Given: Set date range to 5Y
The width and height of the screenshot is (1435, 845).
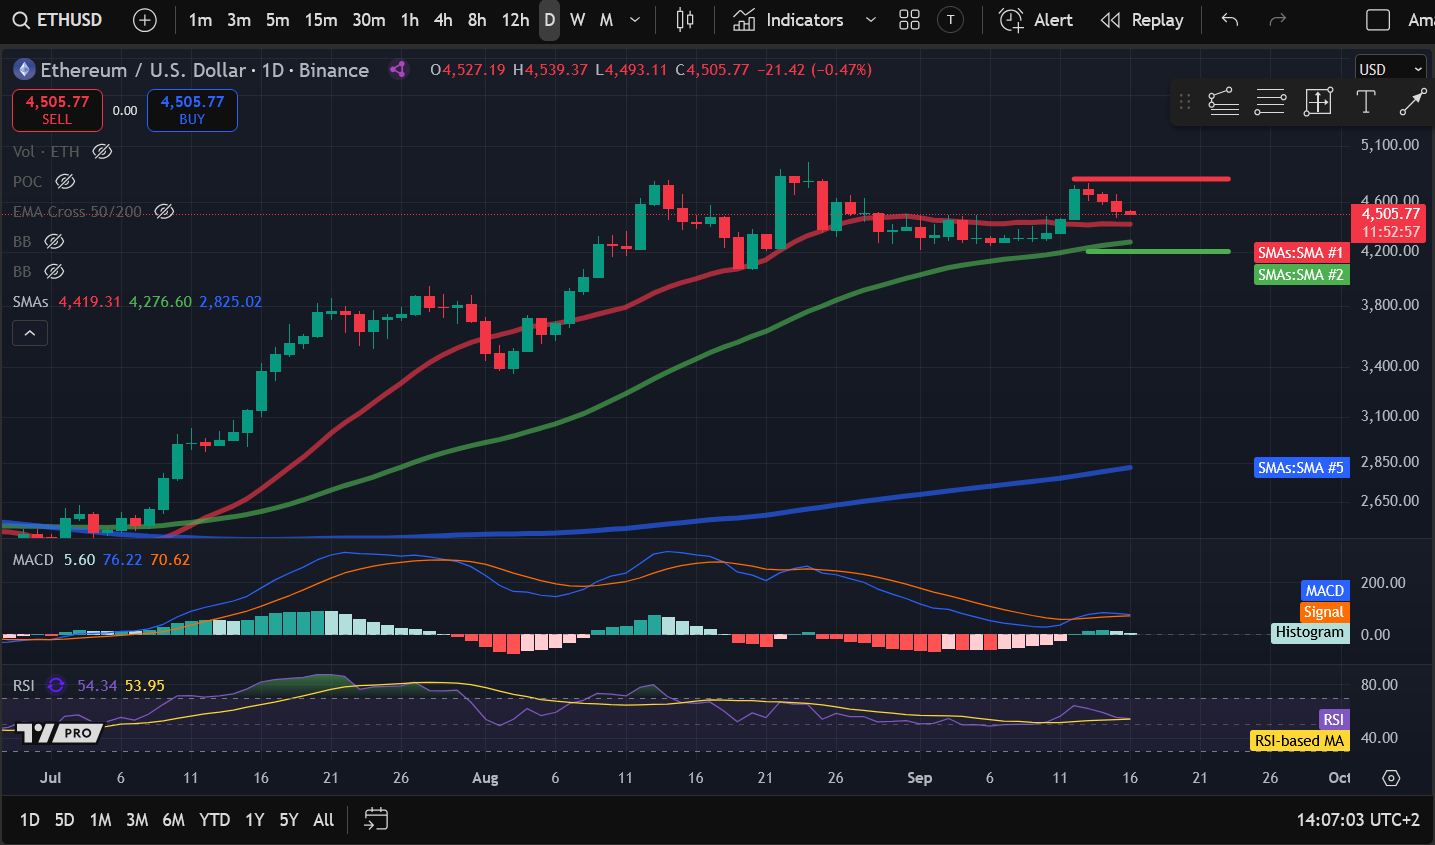Looking at the screenshot, I should point(289,820).
